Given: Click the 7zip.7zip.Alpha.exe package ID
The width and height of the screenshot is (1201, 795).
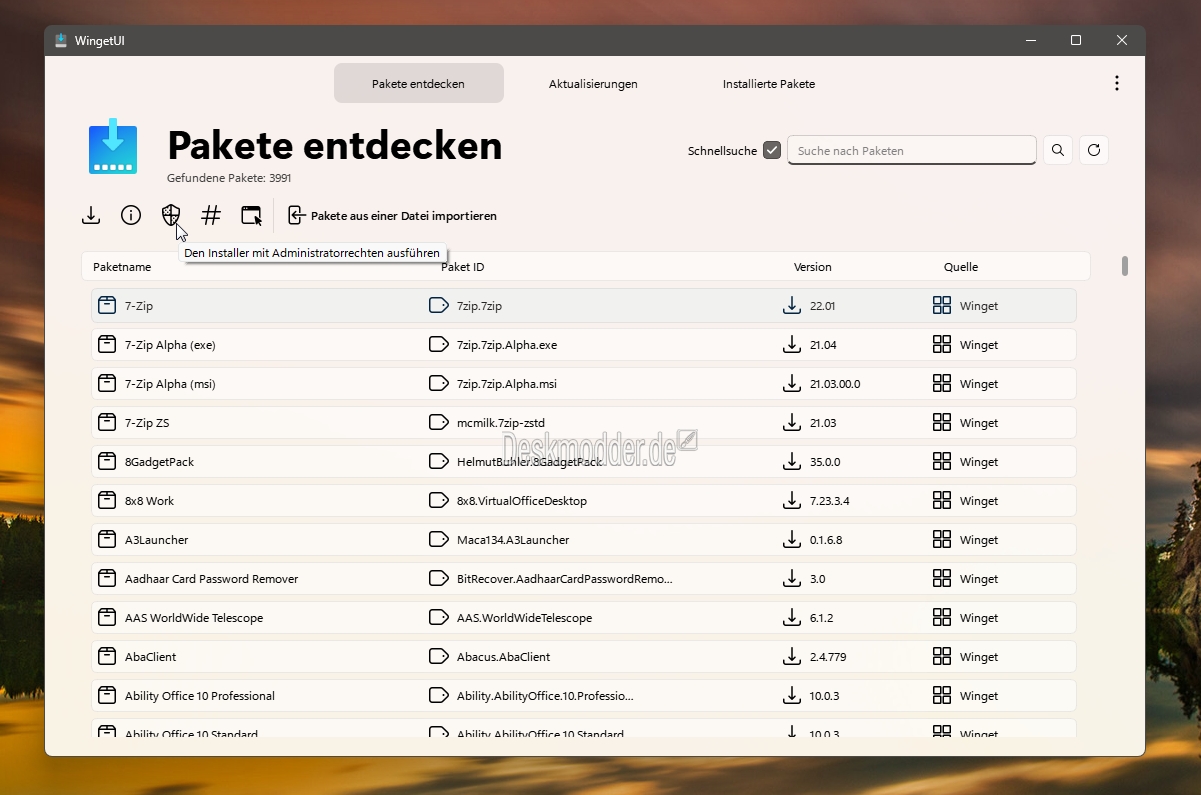Looking at the screenshot, I should (507, 345).
